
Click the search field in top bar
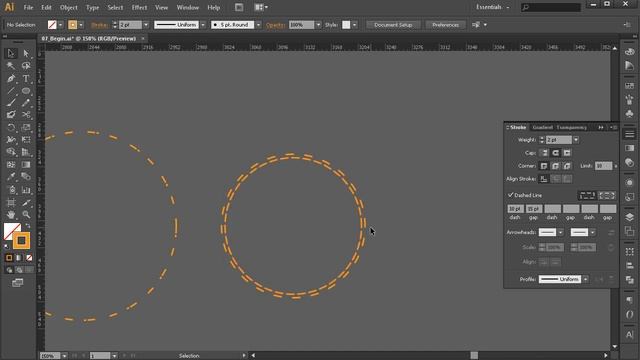[x=551, y=7]
